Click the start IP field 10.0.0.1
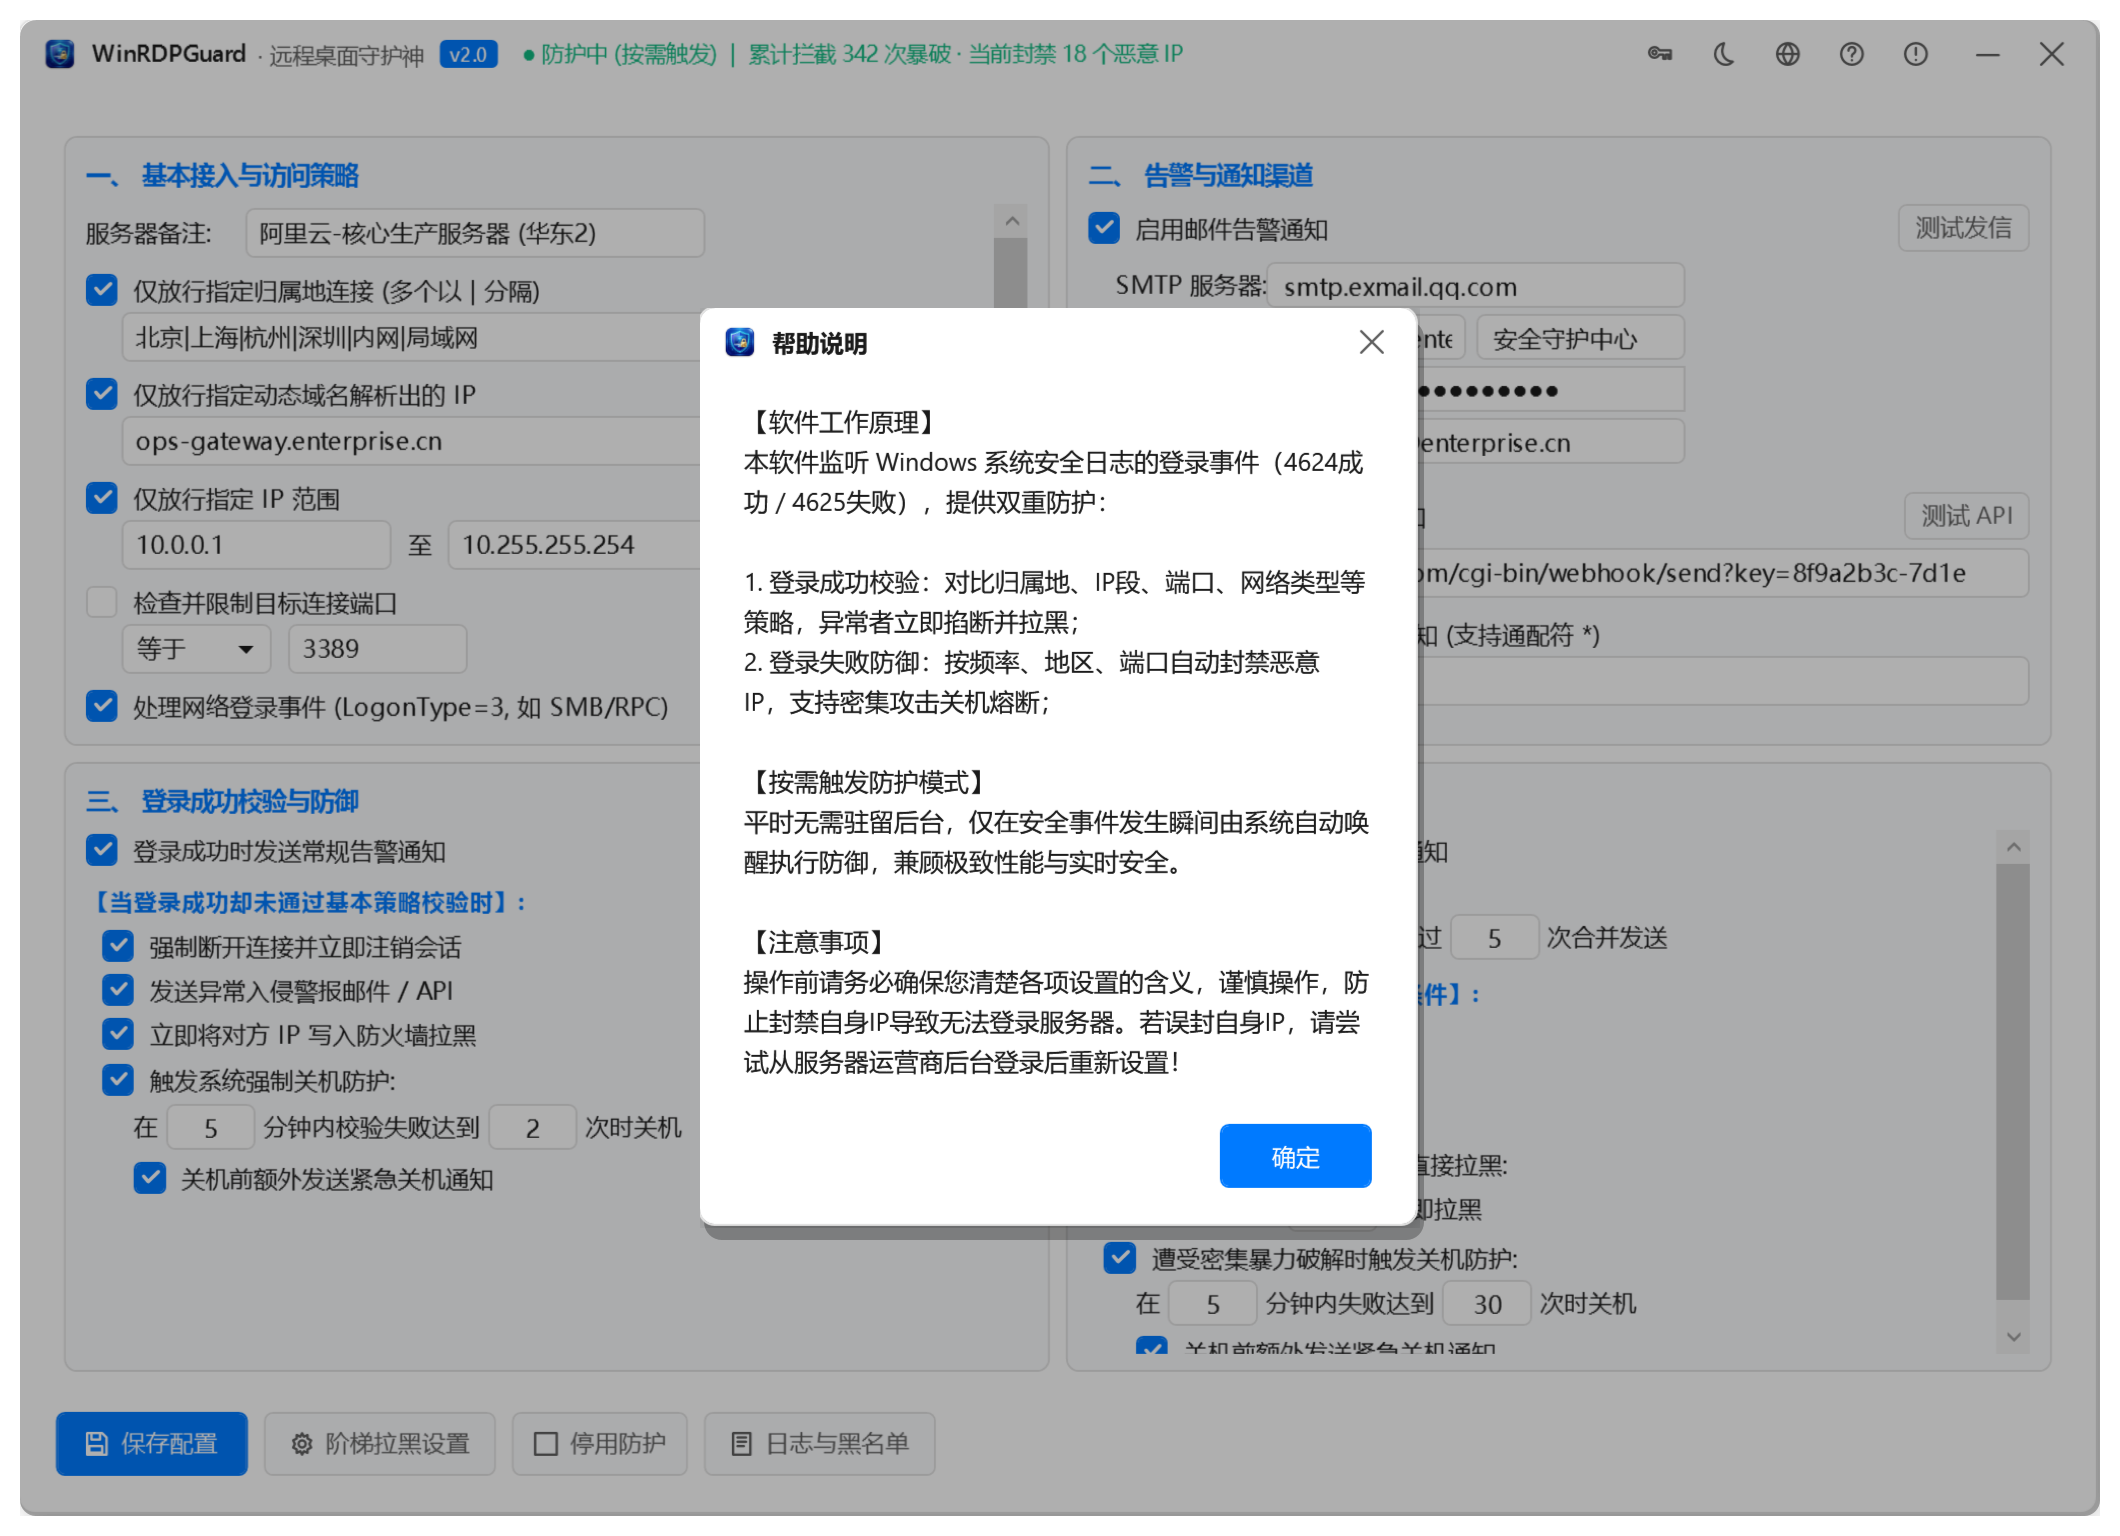This screenshot has height=1536, width=2120. (256, 545)
